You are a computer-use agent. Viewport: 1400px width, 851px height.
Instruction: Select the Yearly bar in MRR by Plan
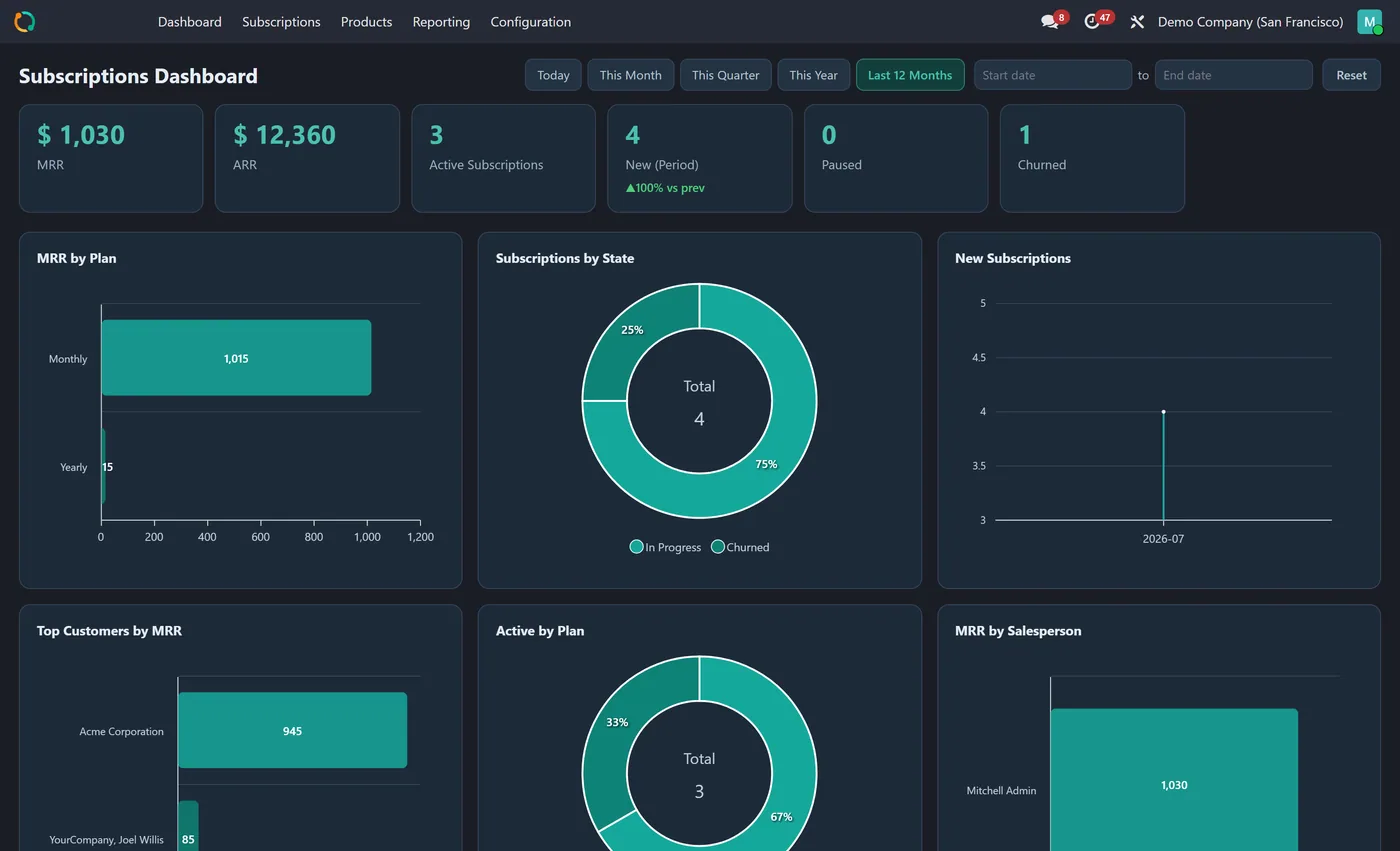pos(103,467)
